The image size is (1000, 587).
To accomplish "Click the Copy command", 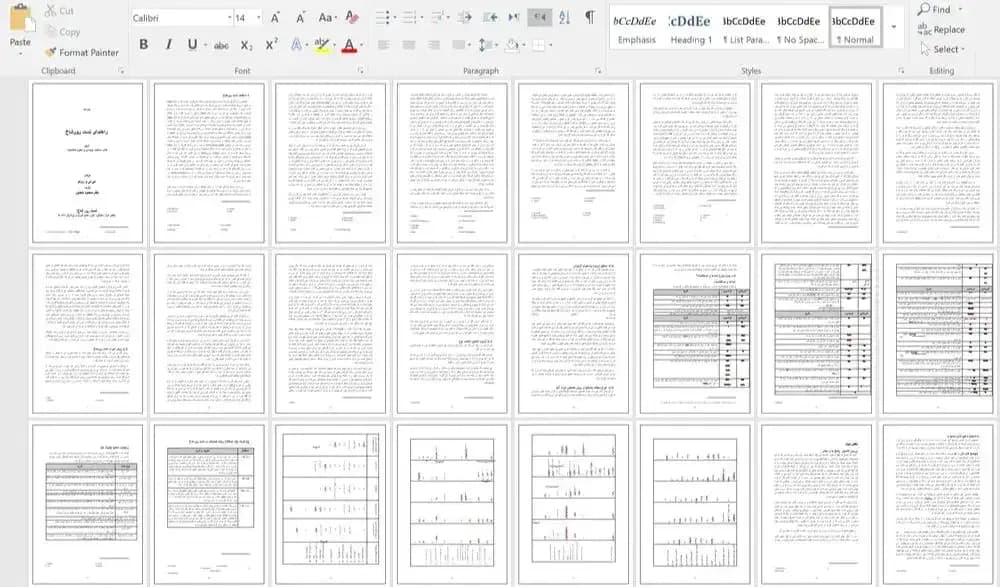I will click(x=62, y=32).
